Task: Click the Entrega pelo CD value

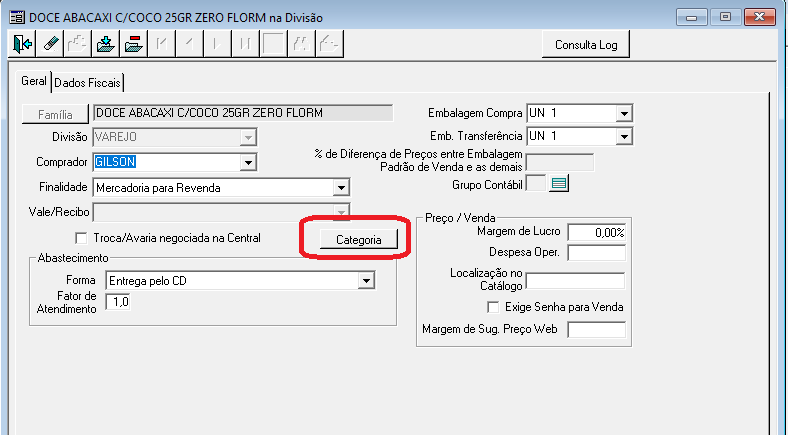Action: click(x=148, y=281)
